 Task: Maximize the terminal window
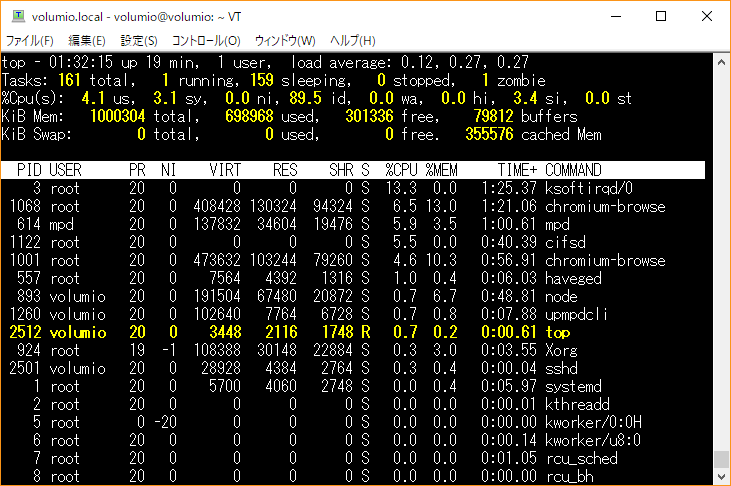coord(661,16)
